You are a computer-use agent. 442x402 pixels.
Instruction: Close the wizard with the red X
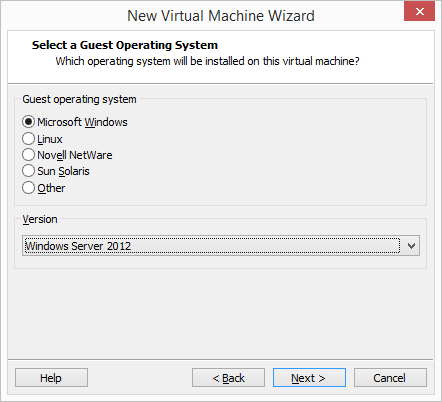(x=419, y=11)
